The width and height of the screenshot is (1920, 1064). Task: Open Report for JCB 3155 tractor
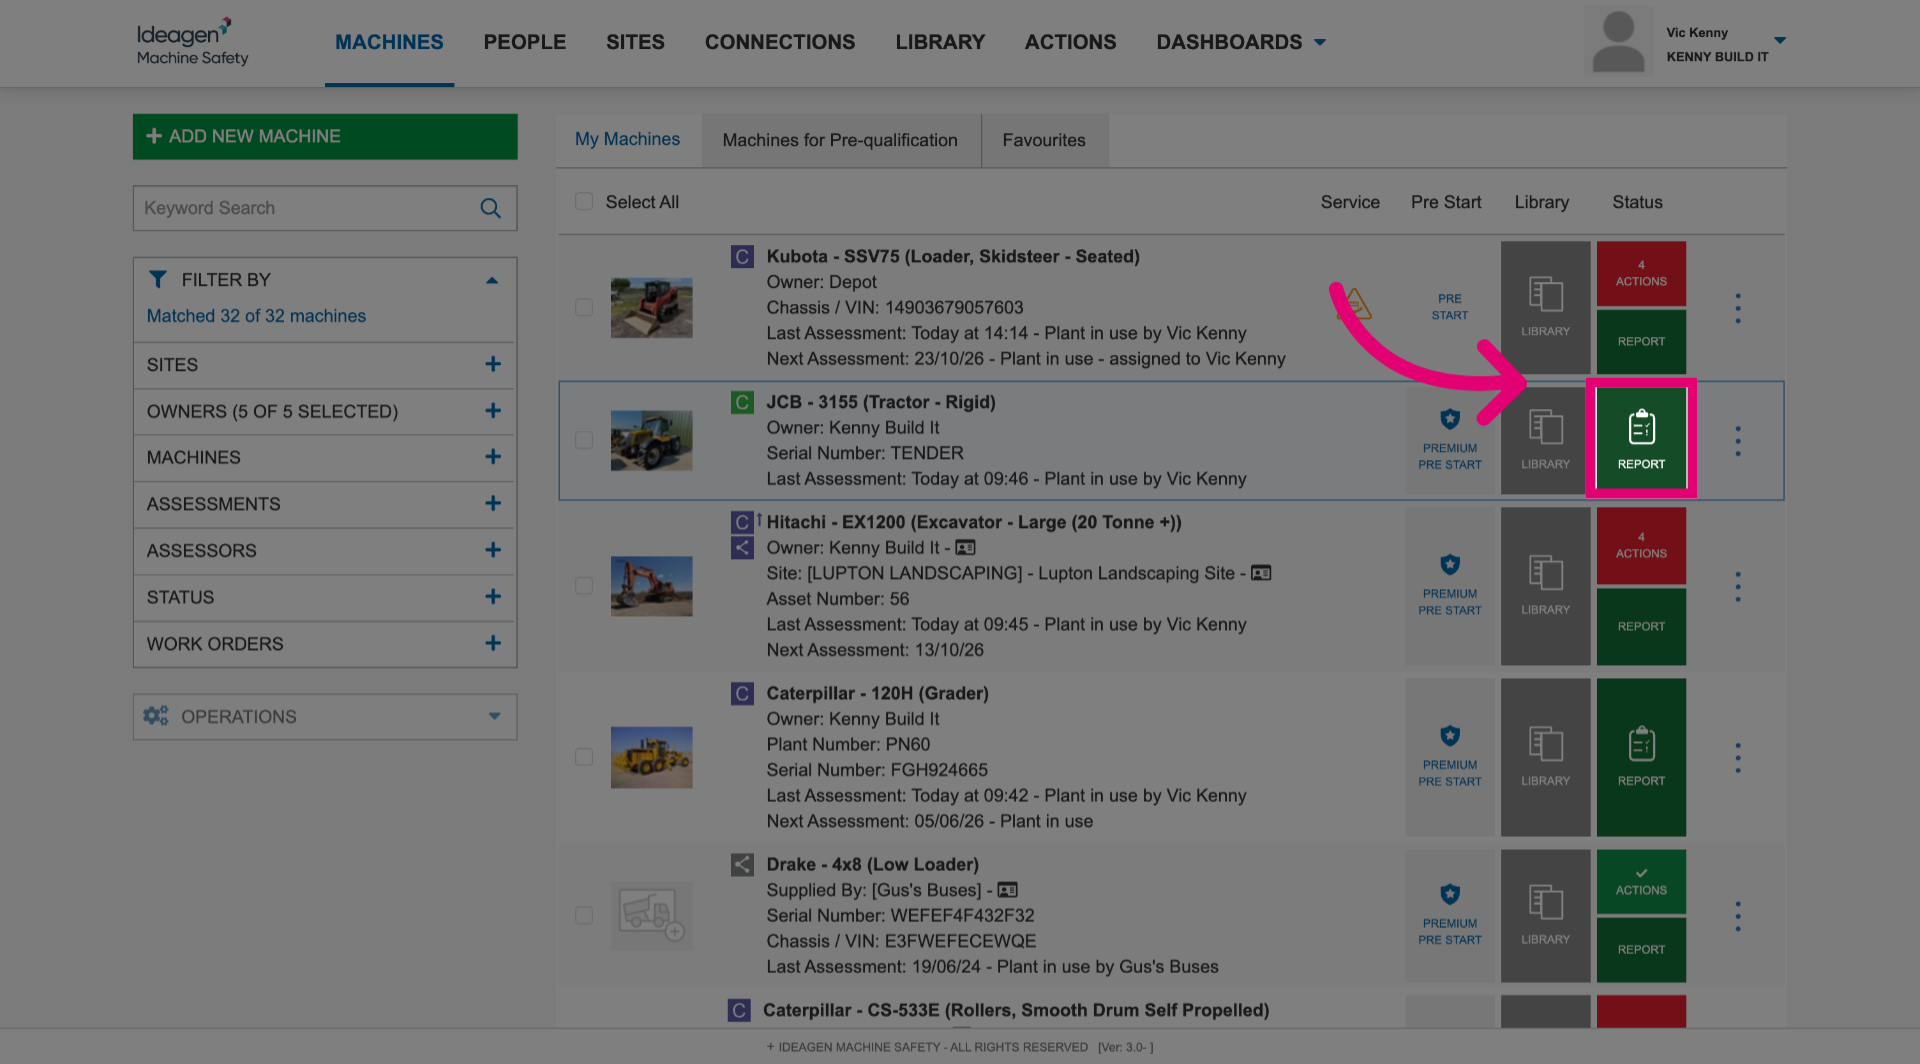(x=1641, y=440)
